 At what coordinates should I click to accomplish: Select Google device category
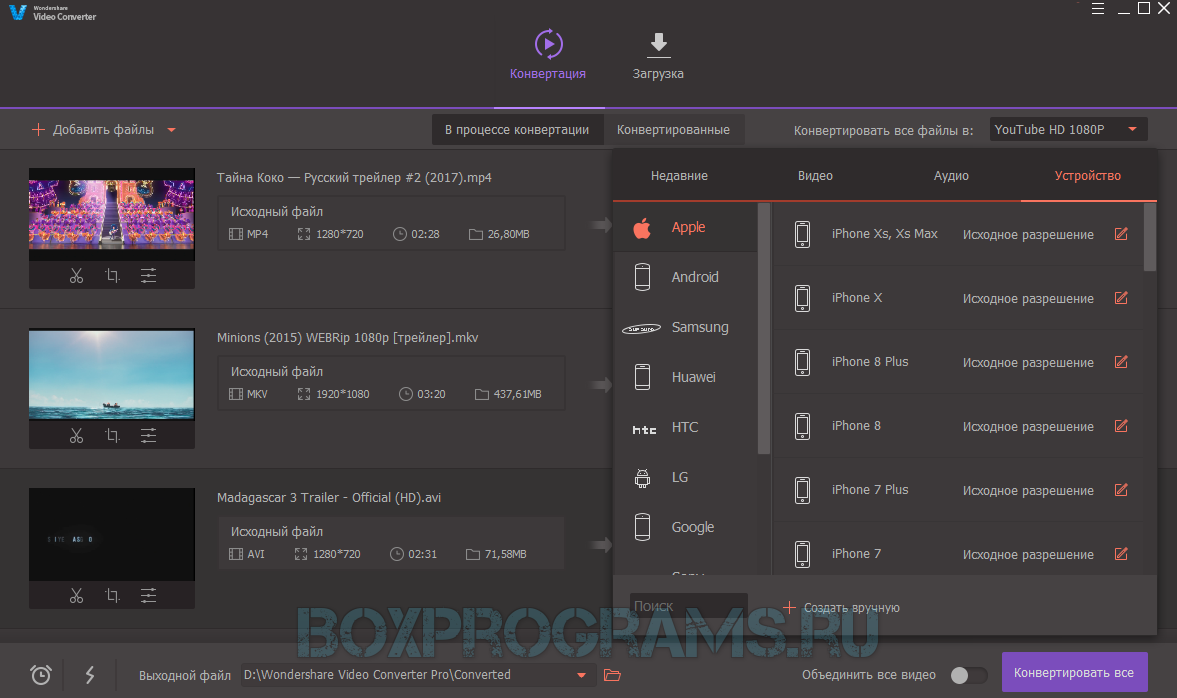click(x=686, y=527)
